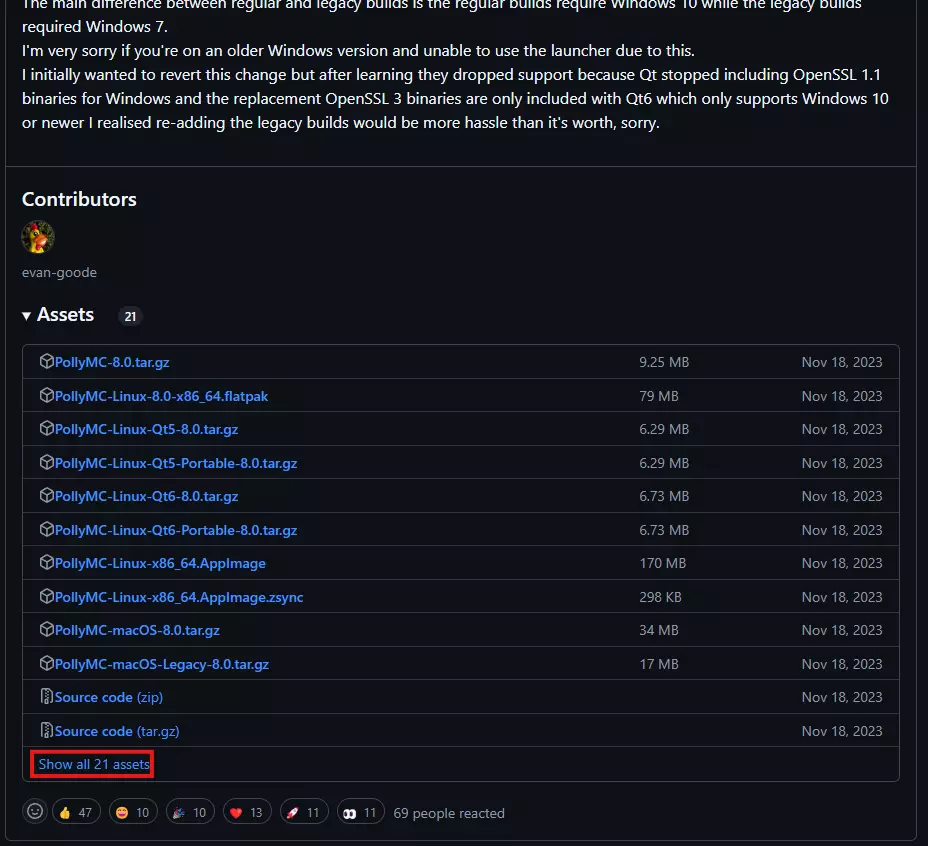Click the Assets count badge showing 21
Image resolution: width=928 pixels, height=846 pixels.
pyautogui.click(x=130, y=316)
